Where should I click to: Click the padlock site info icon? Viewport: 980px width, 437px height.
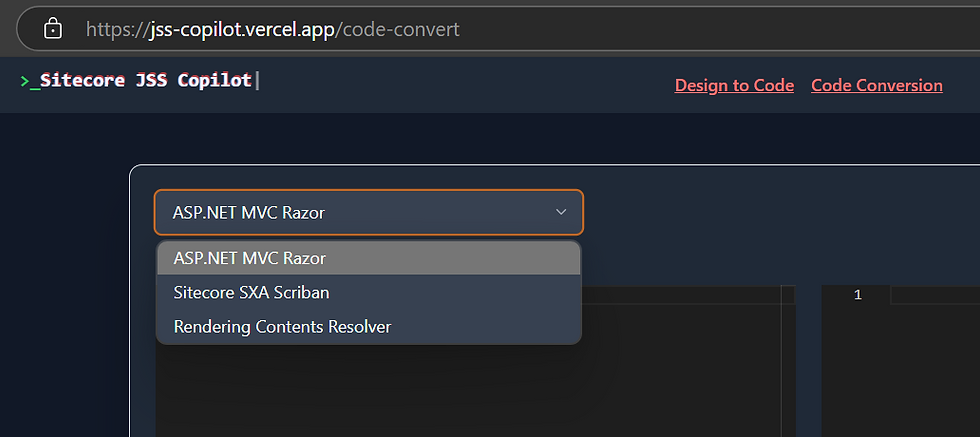[x=52, y=28]
